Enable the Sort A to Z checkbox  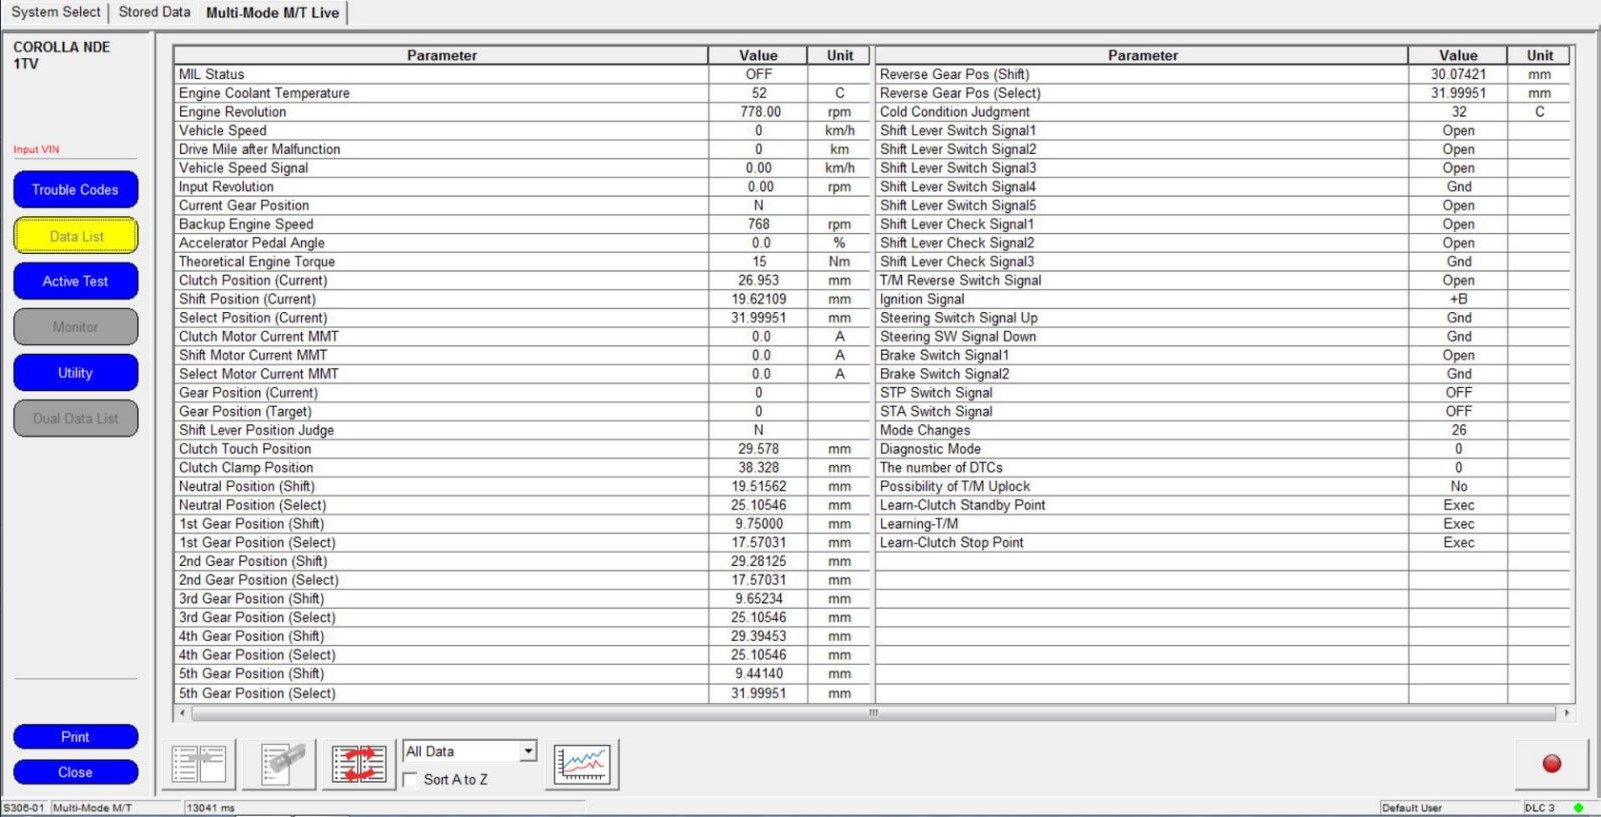click(411, 780)
